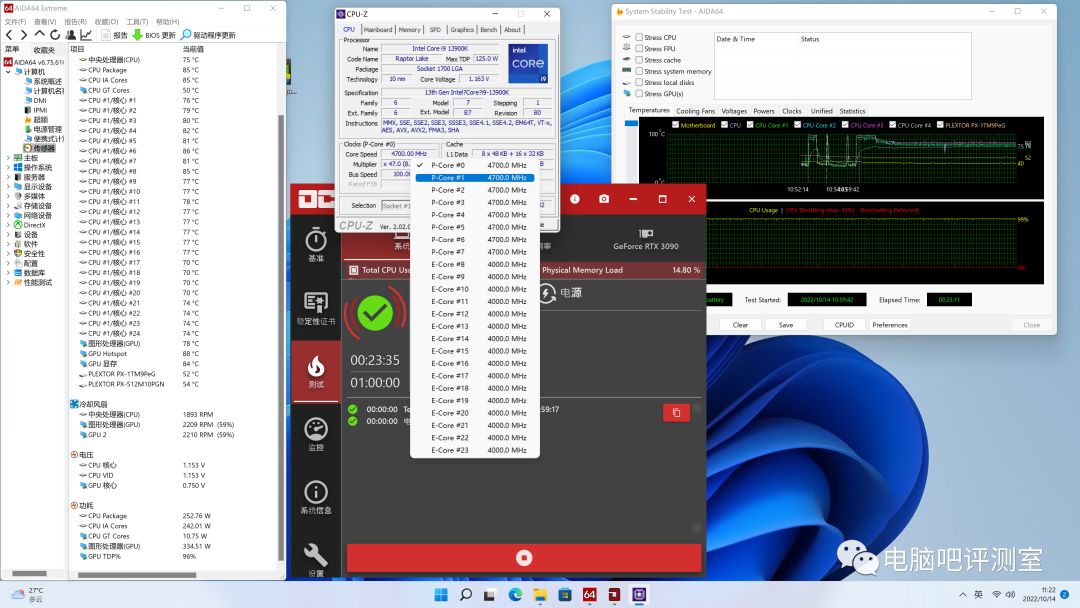Open the 文件(F) menu in AIDA64
This screenshot has height=608, width=1080.
[x=15, y=22]
